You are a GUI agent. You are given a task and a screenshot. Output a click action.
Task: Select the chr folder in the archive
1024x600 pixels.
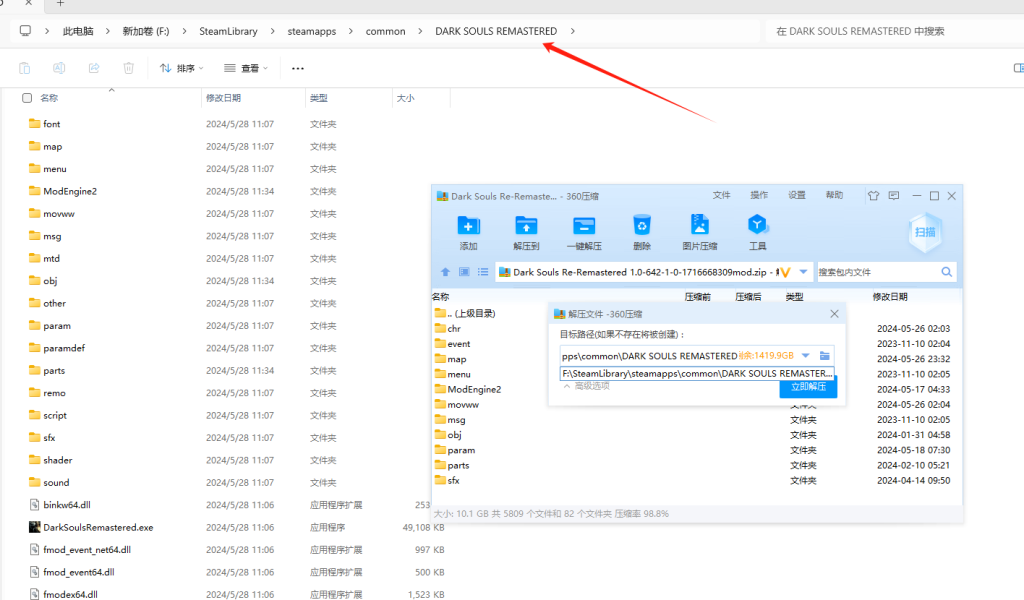[454, 328]
